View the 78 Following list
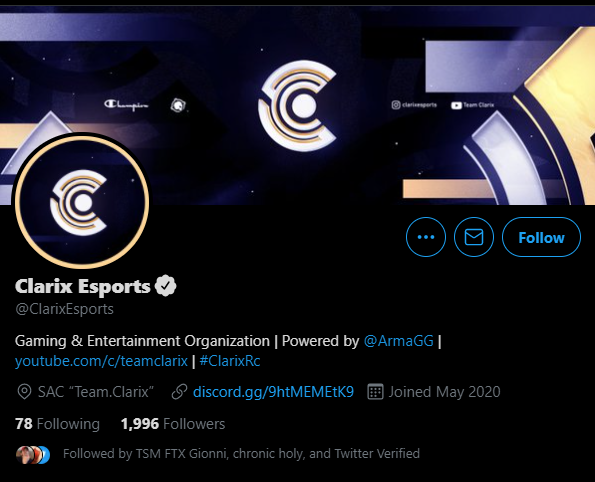This screenshot has height=482, width=595. (x=57, y=424)
